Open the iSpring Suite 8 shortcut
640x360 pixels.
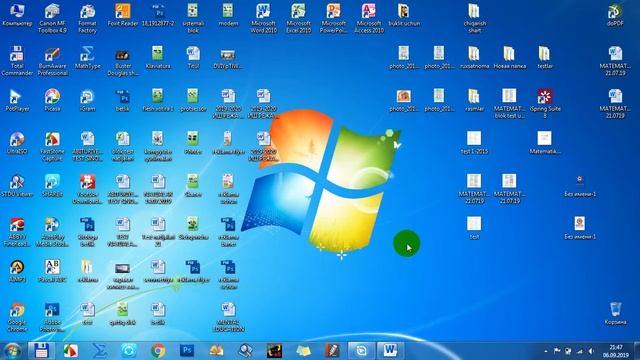click(544, 104)
